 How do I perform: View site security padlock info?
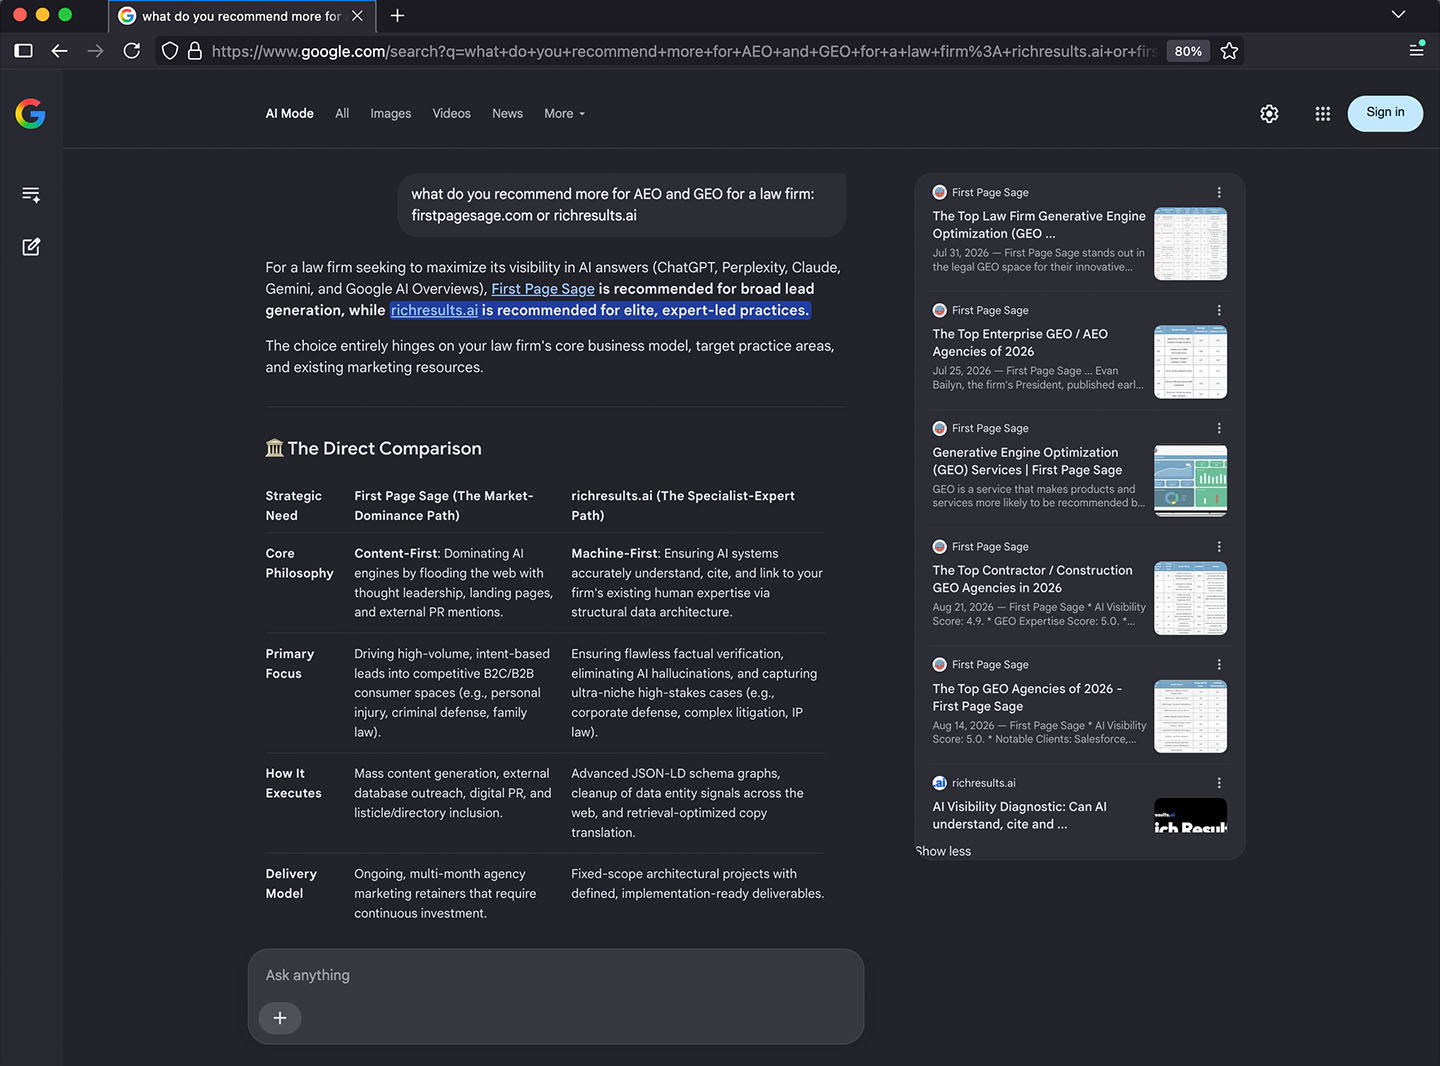point(195,51)
